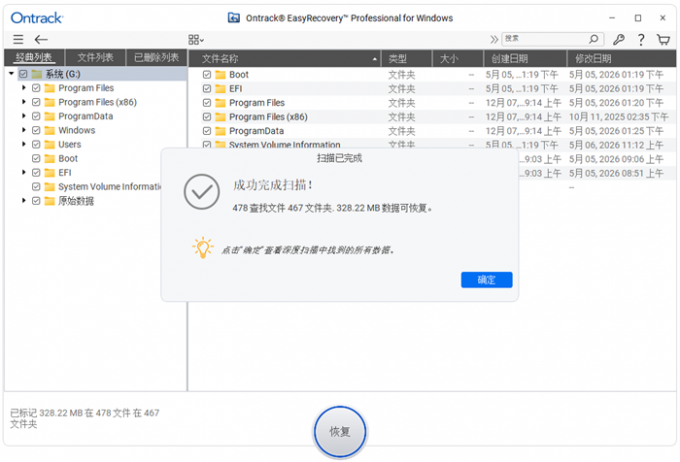Uncheck ProgramData row checkbox in file list

(207, 131)
